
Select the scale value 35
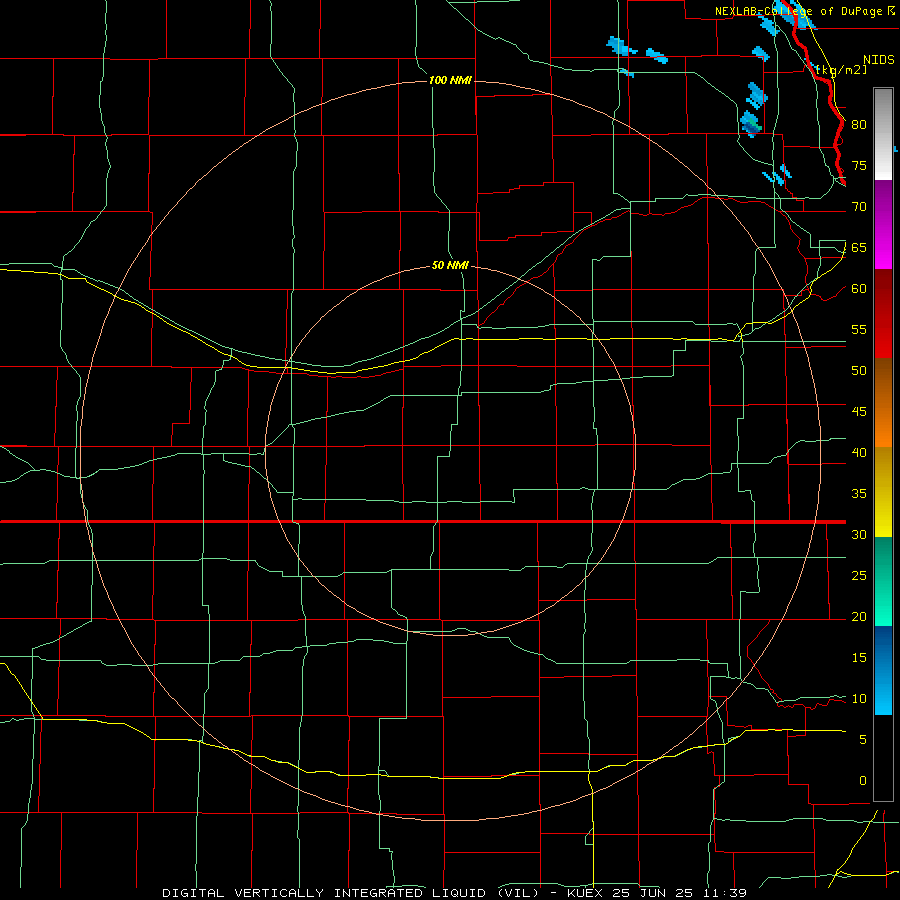coord(859,494)
